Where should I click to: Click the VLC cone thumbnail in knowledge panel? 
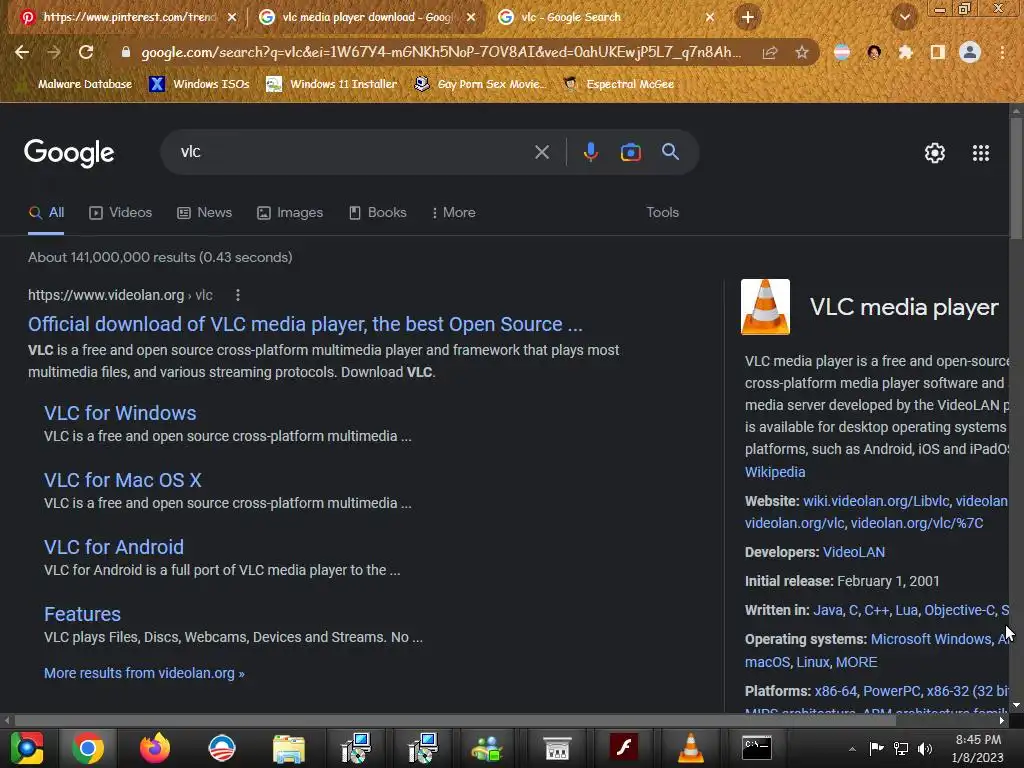(x=765, y=307)
